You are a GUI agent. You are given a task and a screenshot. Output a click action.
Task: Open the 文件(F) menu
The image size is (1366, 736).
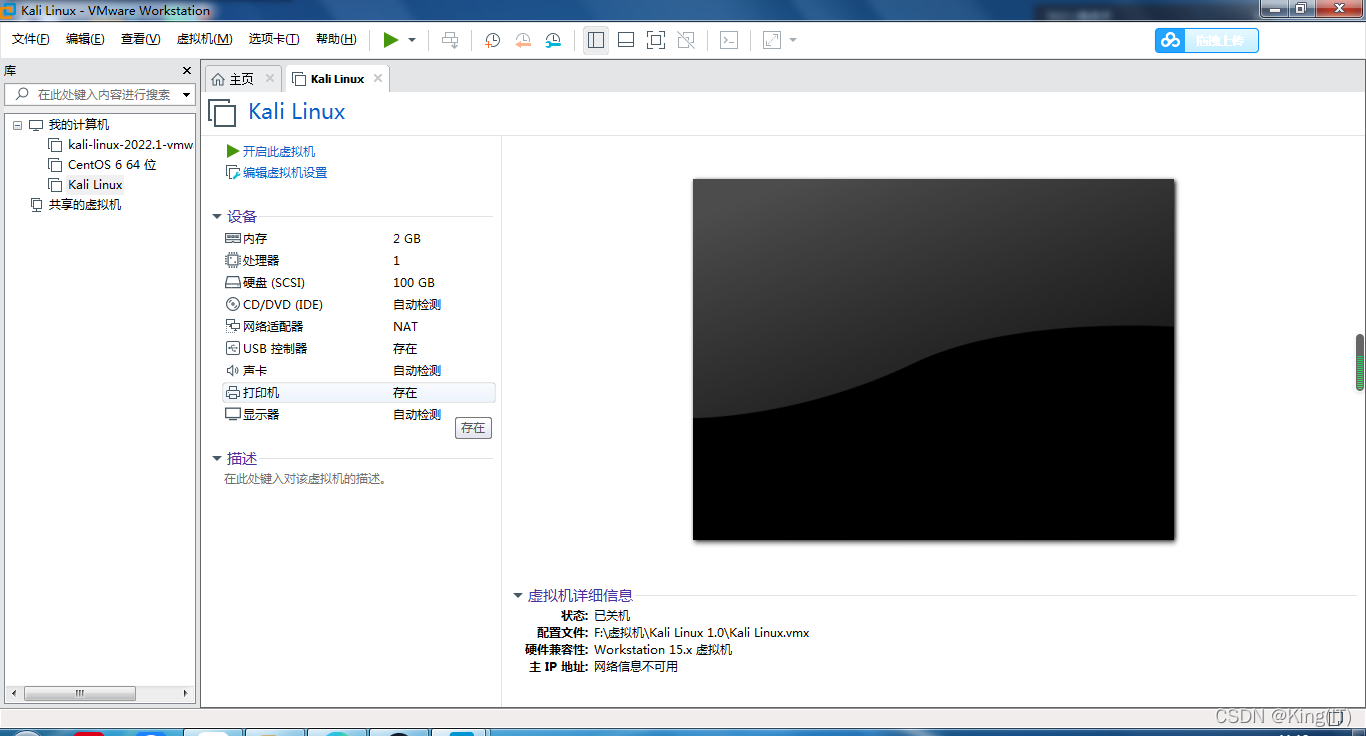pyautogui.click(x=31, y=39)
